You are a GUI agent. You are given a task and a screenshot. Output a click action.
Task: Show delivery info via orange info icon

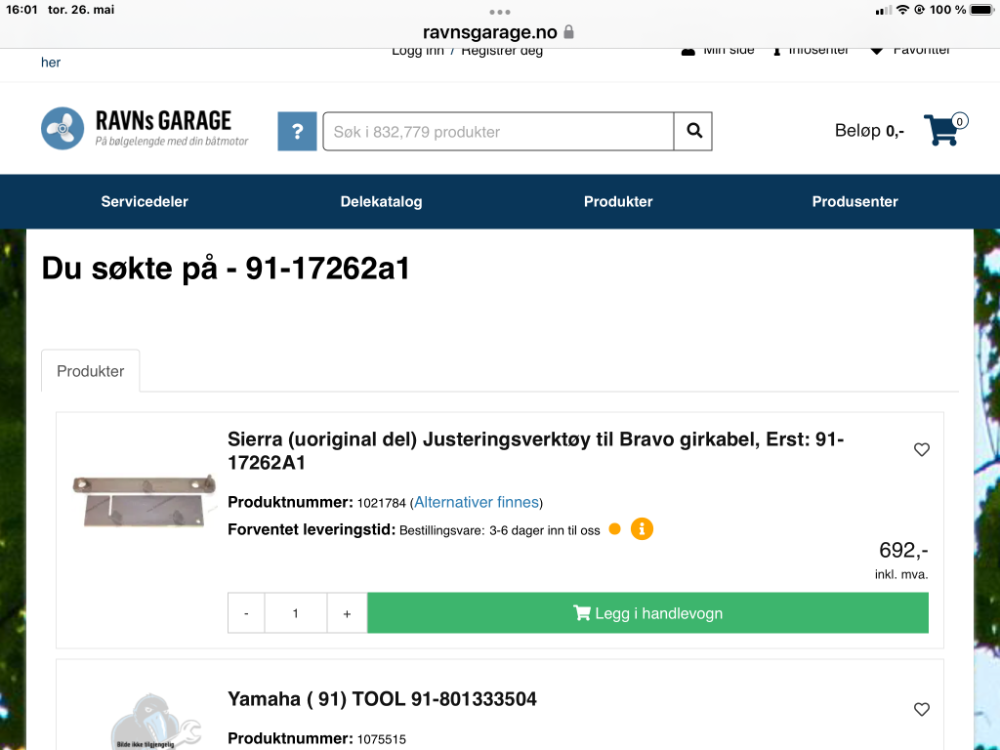tap(642, 529)
